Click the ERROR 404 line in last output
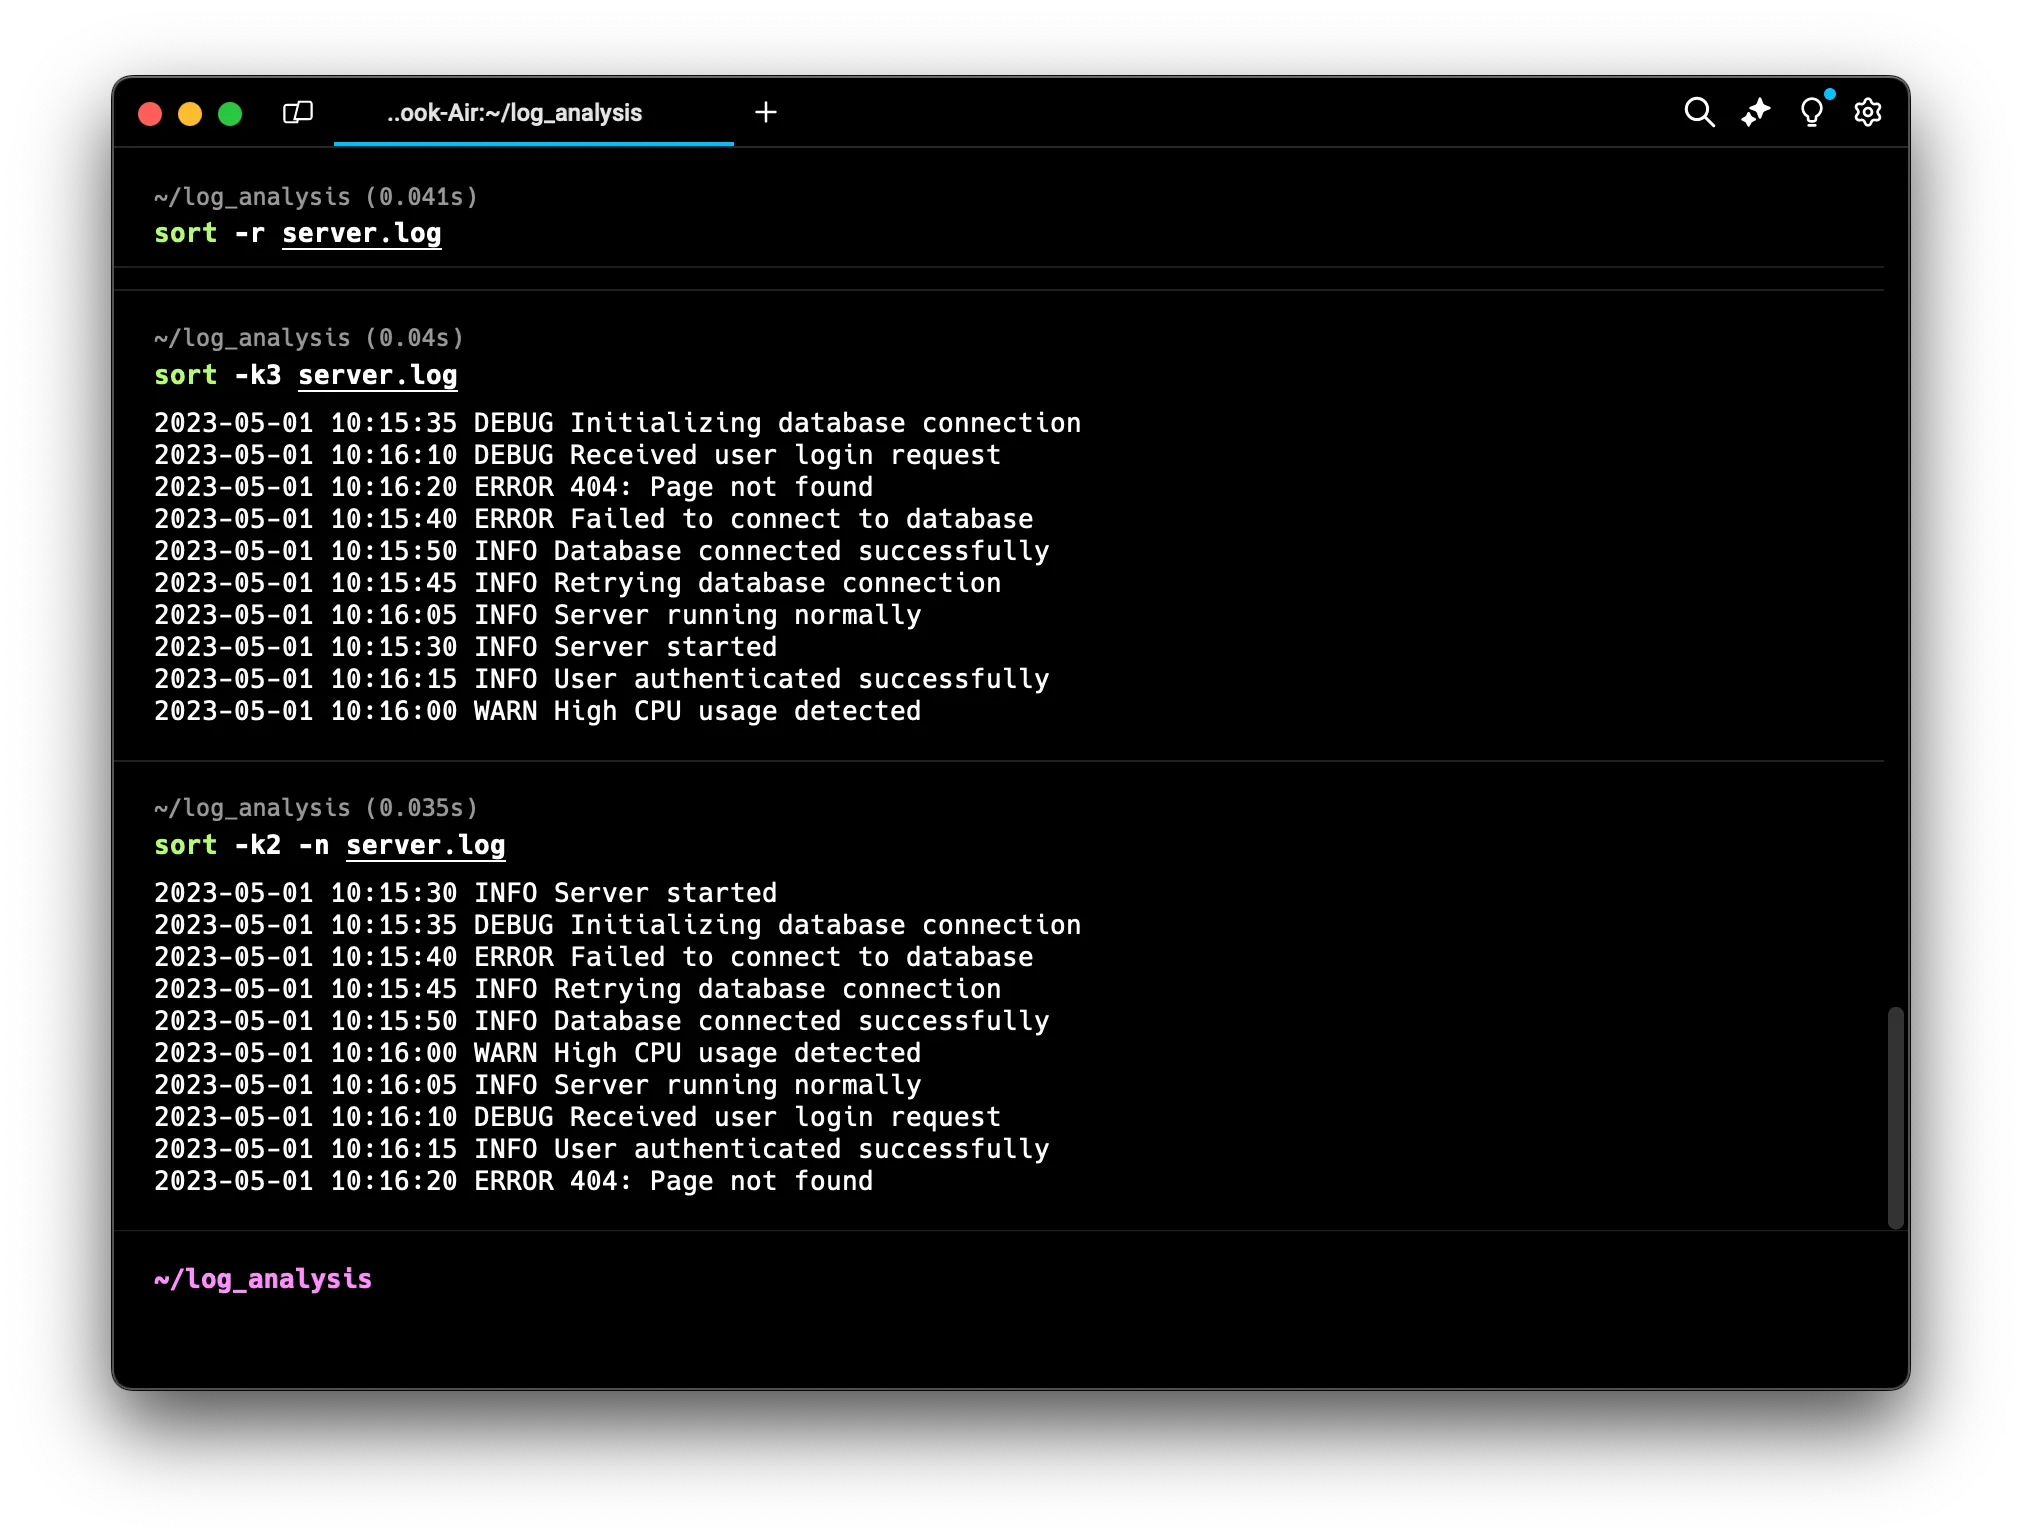This screenshot has height=1538, width=2022. click(x=513, y=1181)
